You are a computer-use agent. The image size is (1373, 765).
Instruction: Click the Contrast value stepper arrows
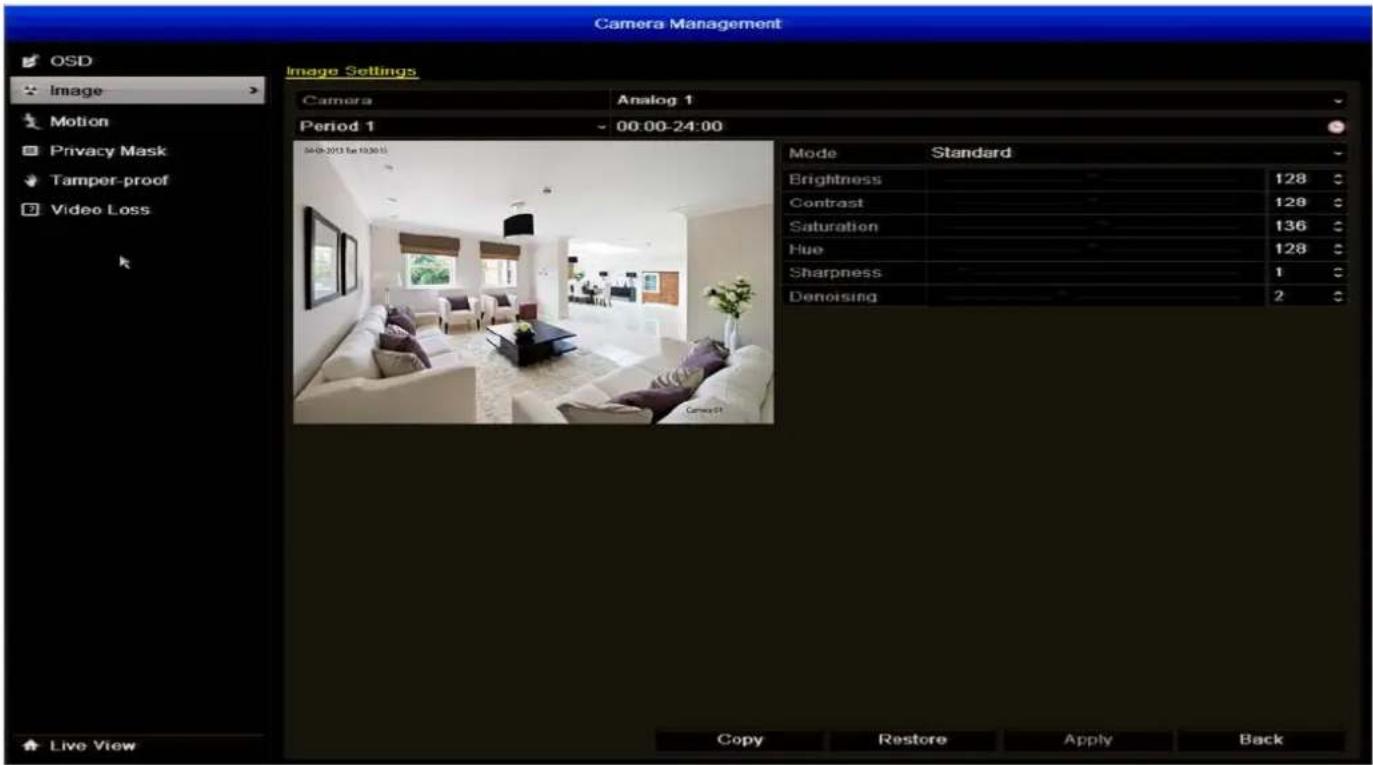pyautogui.click(x=1337, y=203)
